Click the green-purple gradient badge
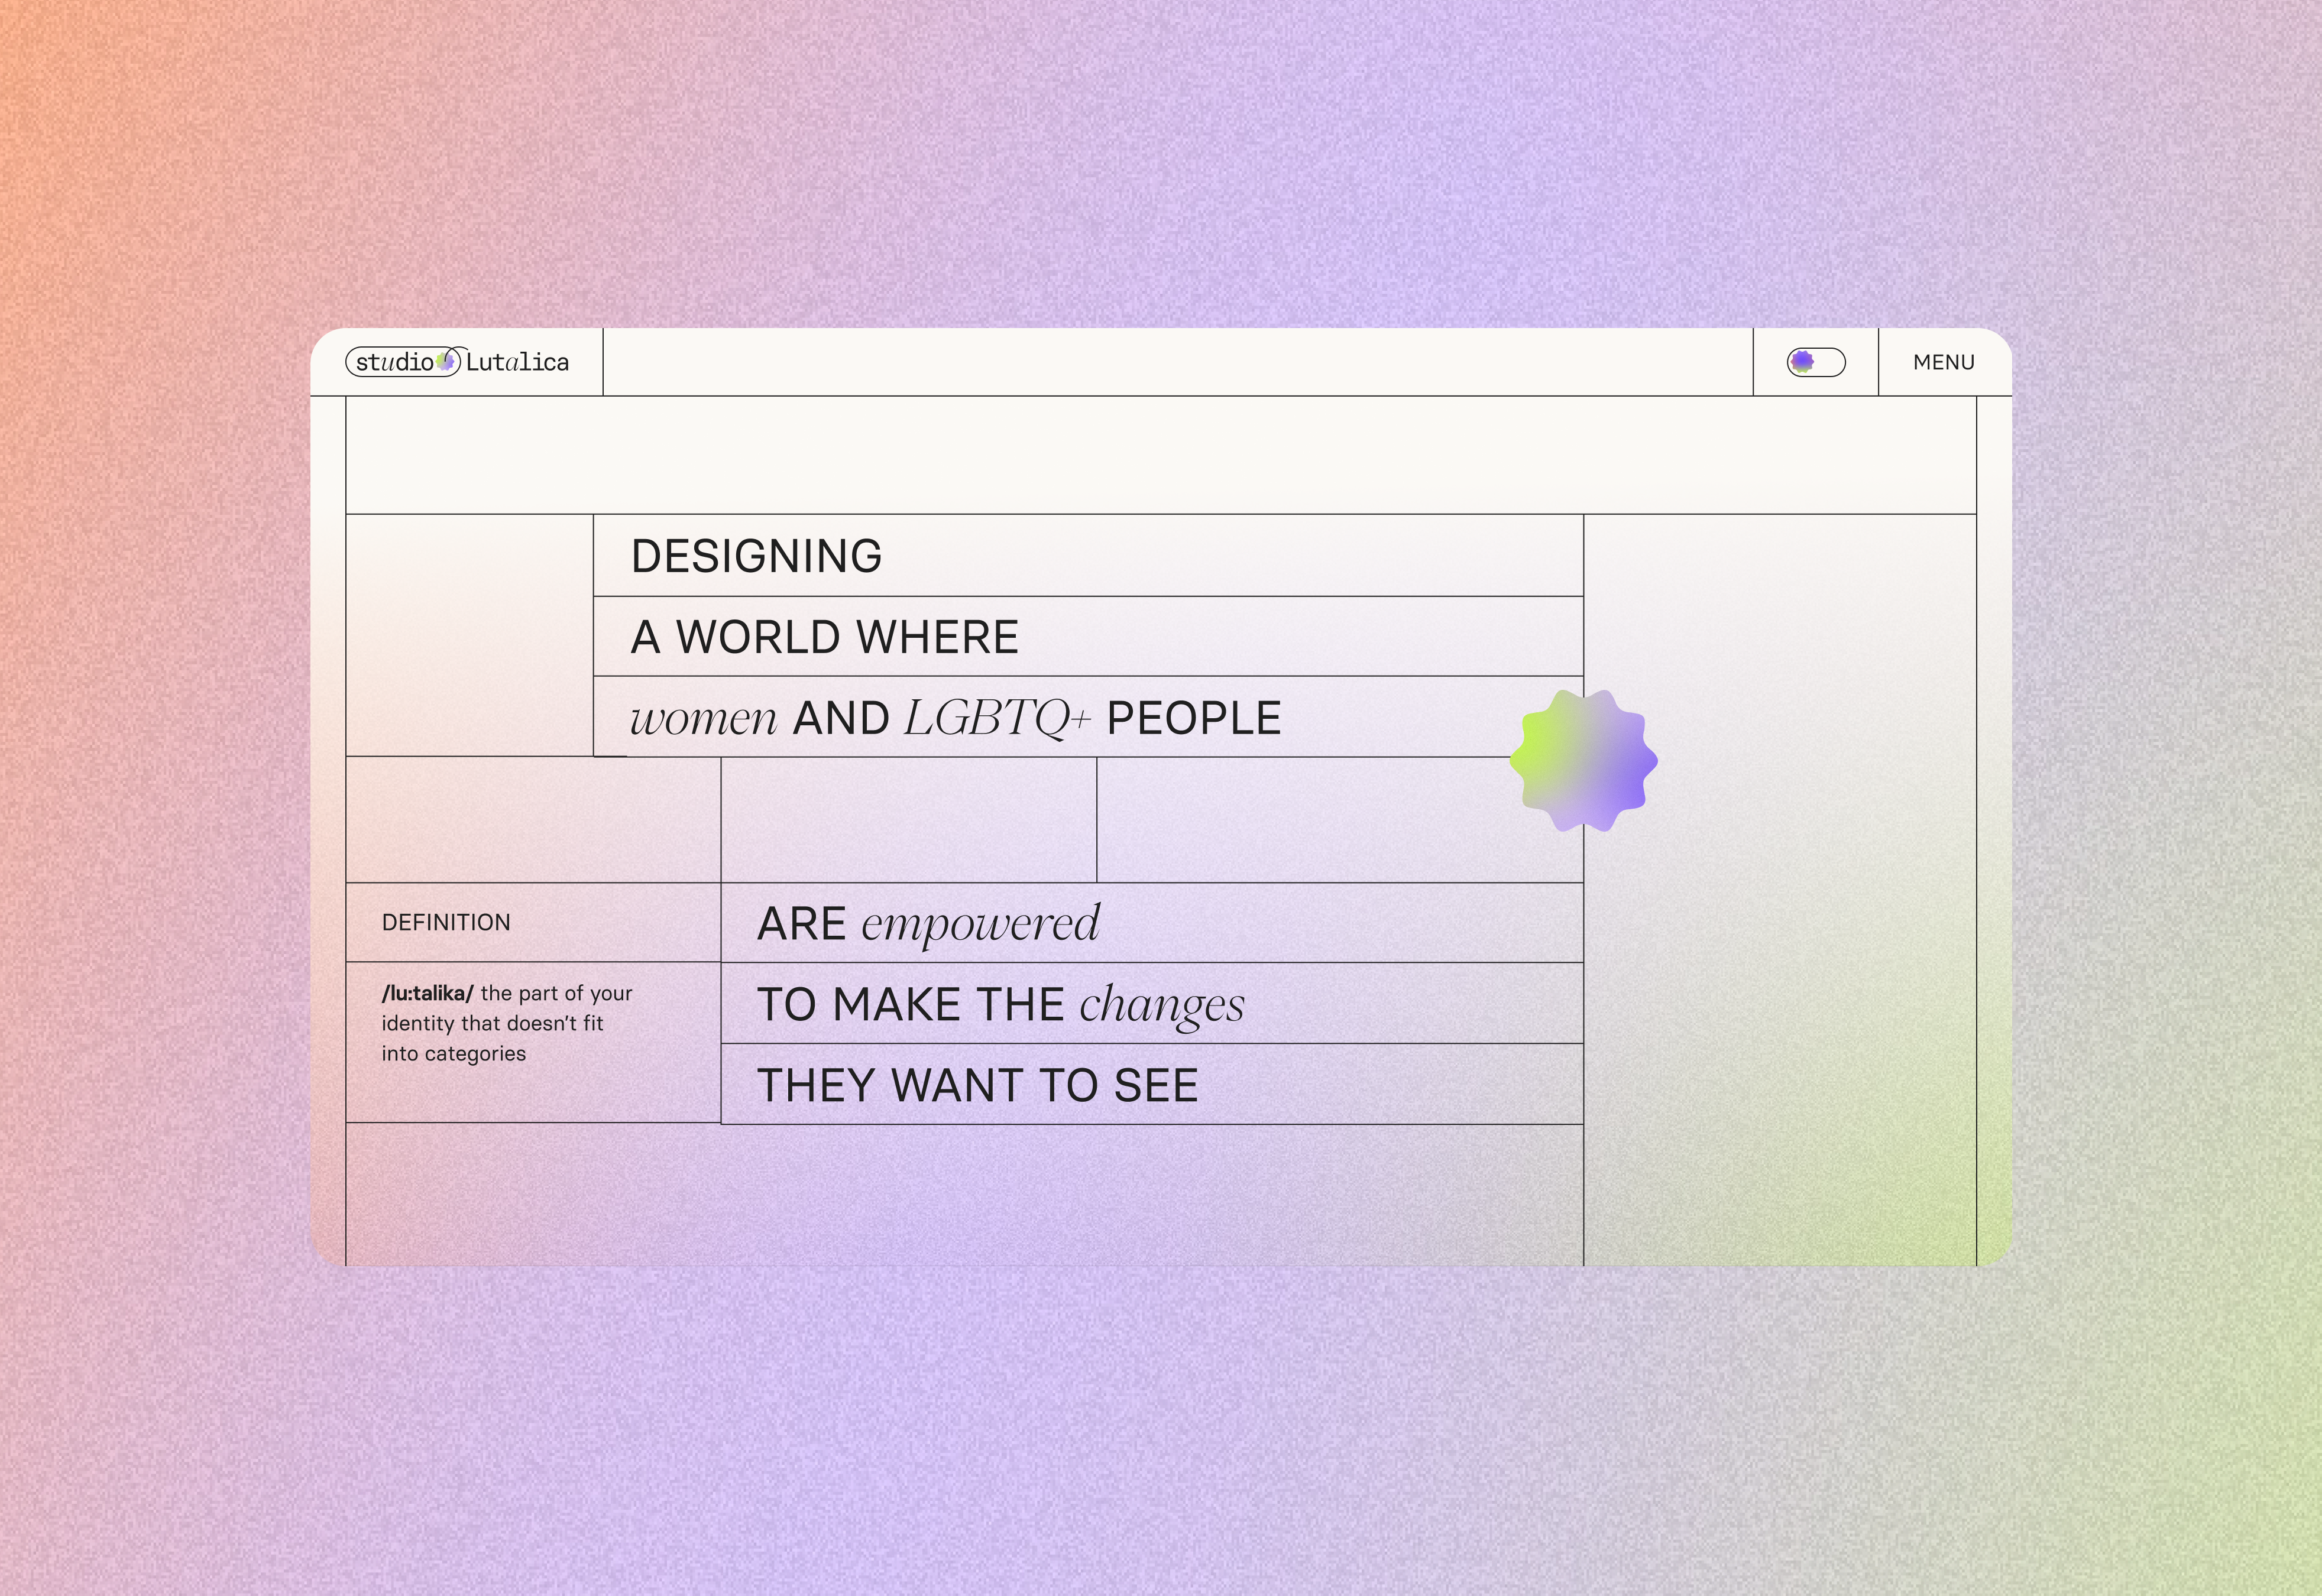 pyautogui.click(x=1583, y=760)
